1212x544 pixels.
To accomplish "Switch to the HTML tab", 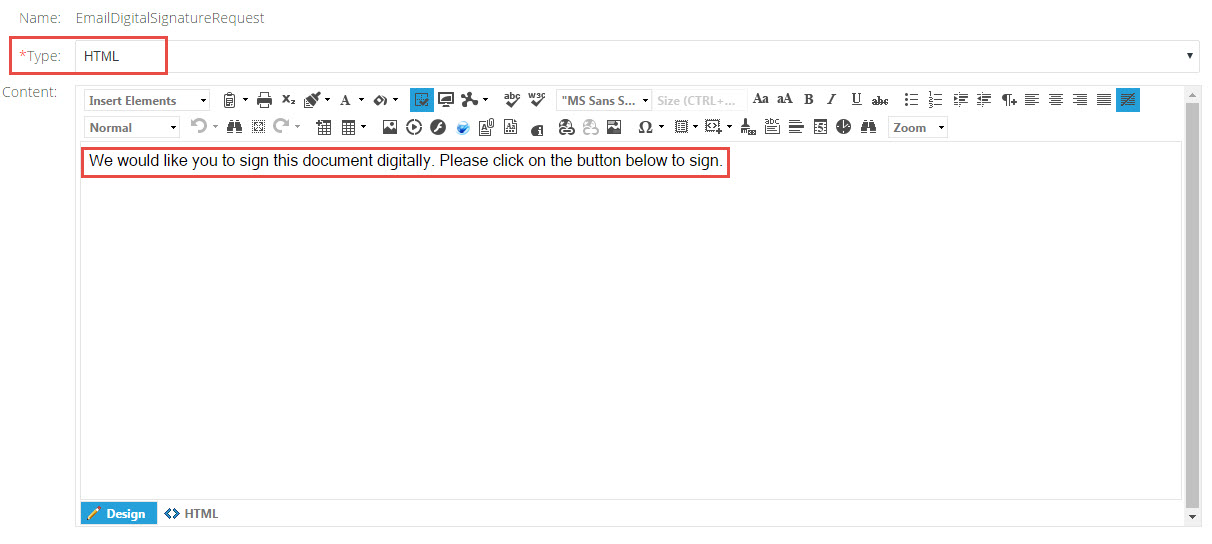I will click(x=192, y=513).
